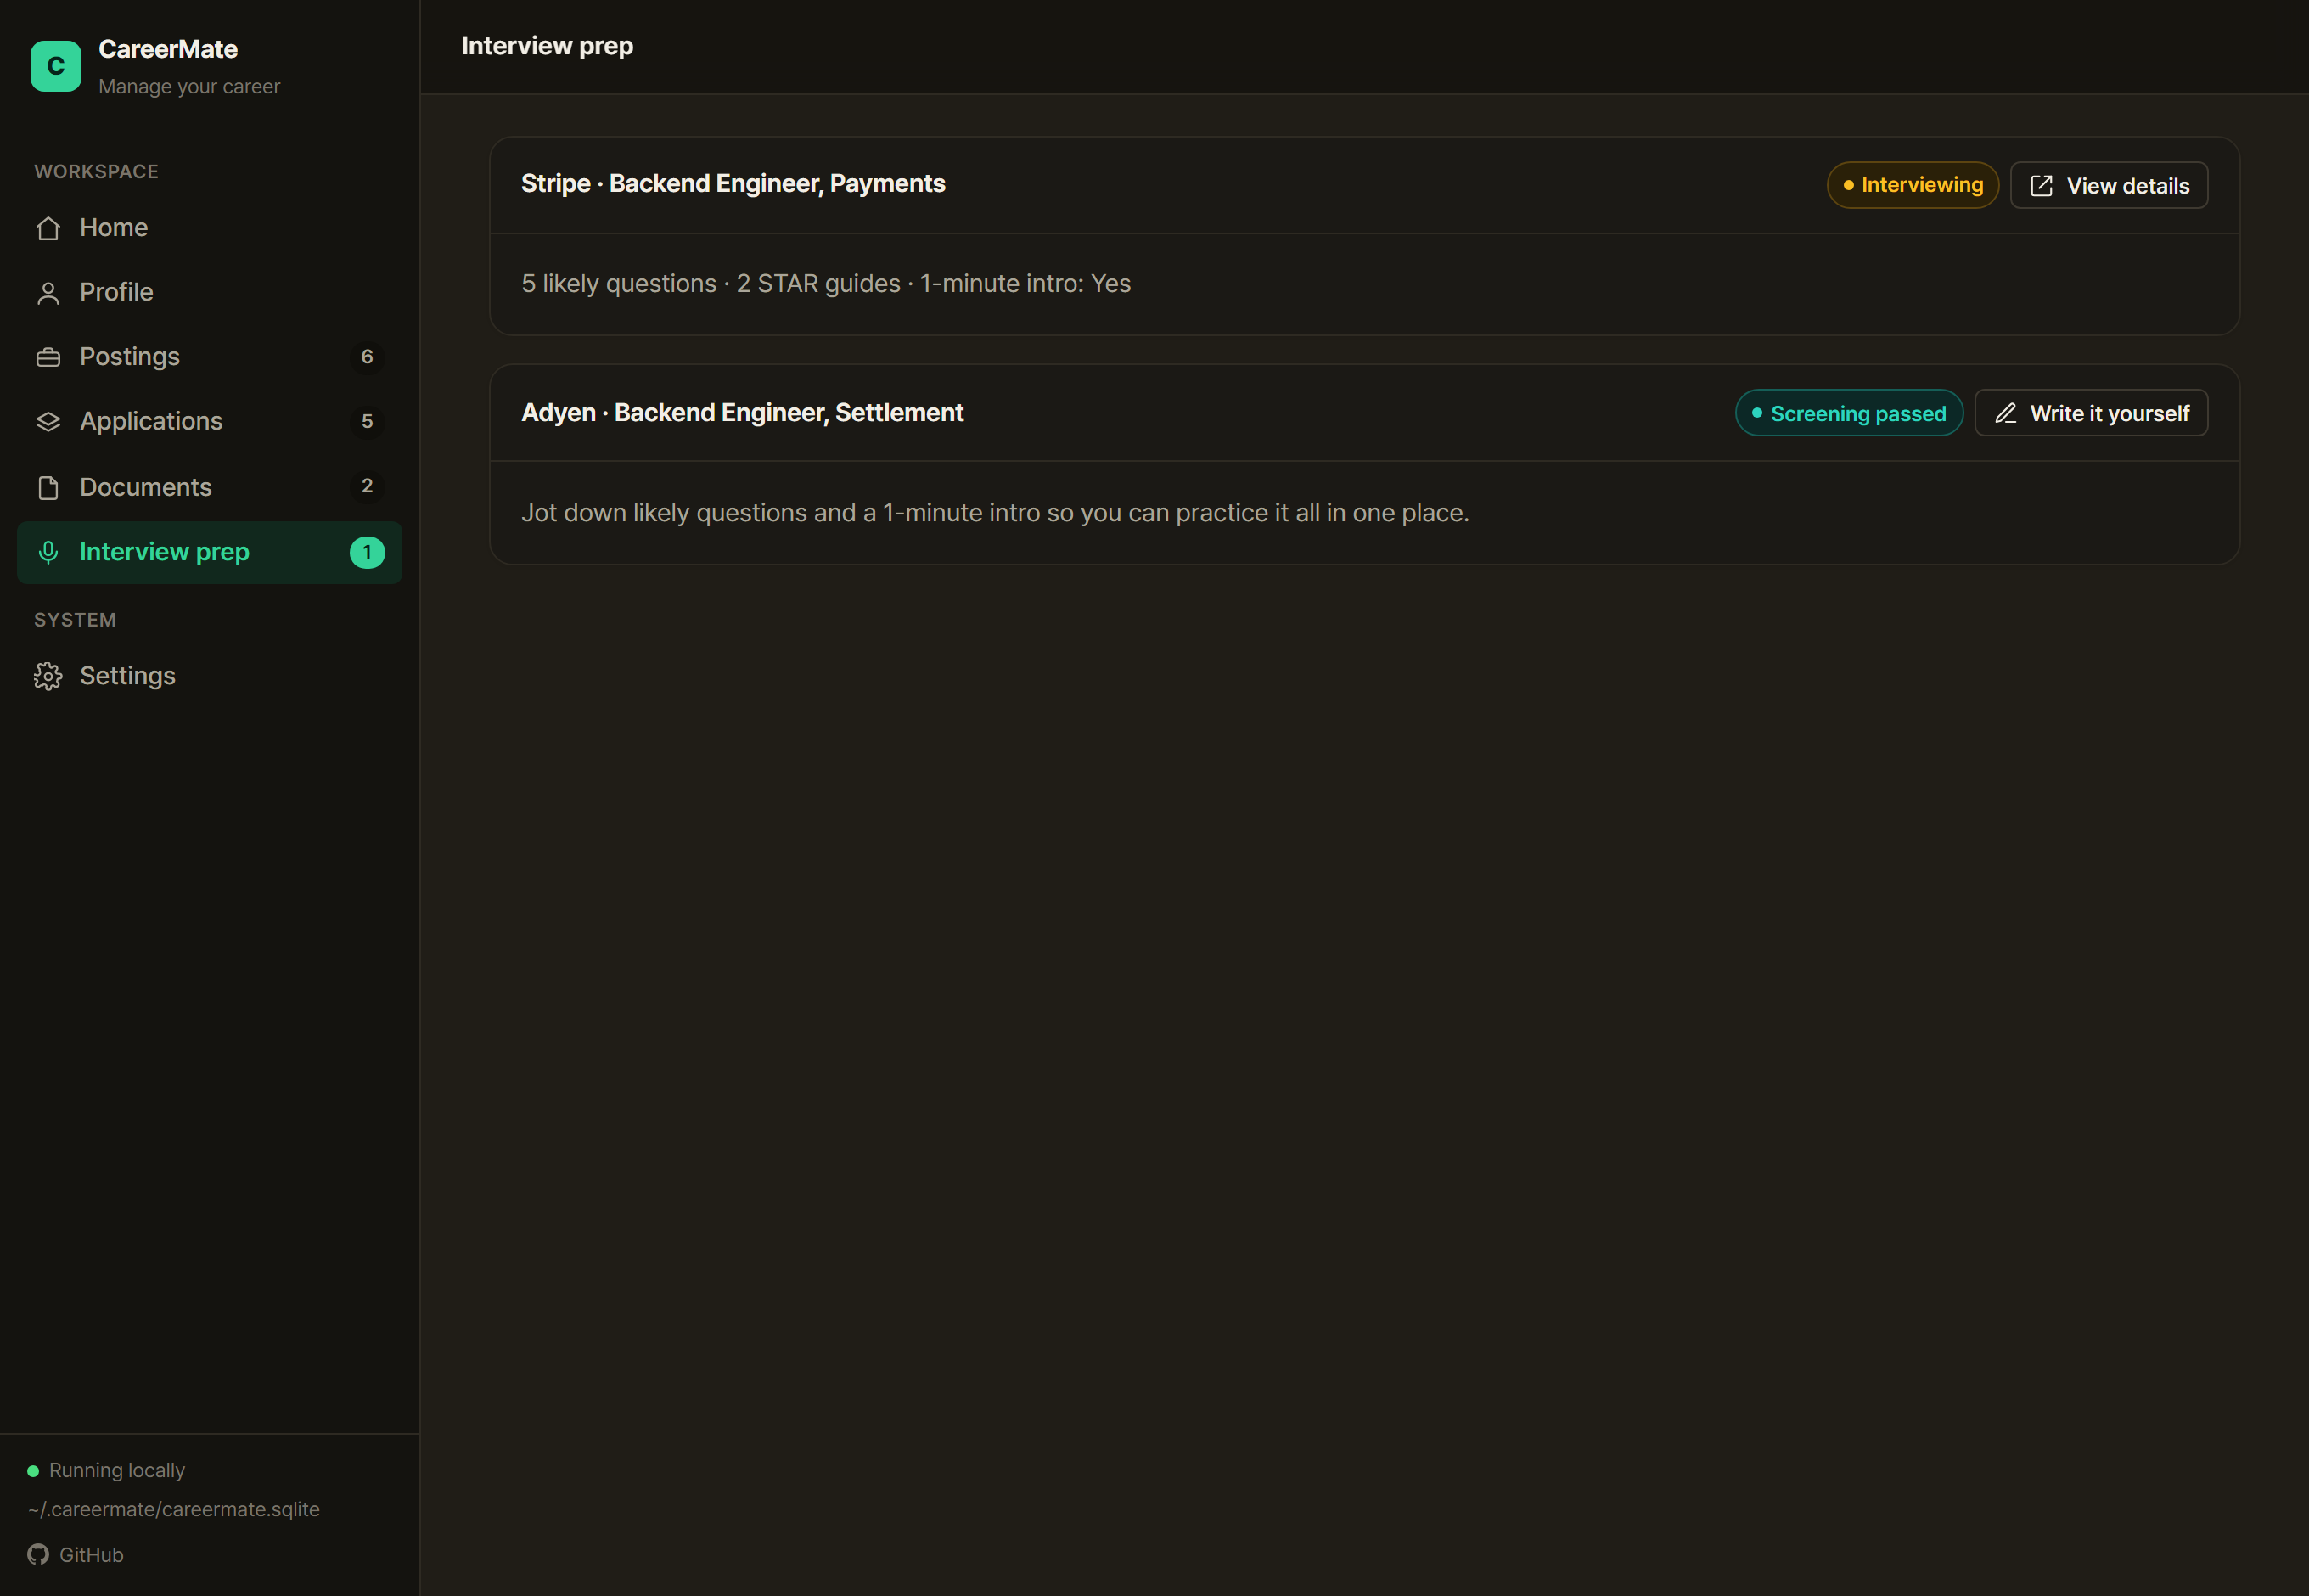The height and width of the screenshot is (1596, 2309).
Task: Click Write it yourself for Adyen
Action: (x=2091, y=413)
